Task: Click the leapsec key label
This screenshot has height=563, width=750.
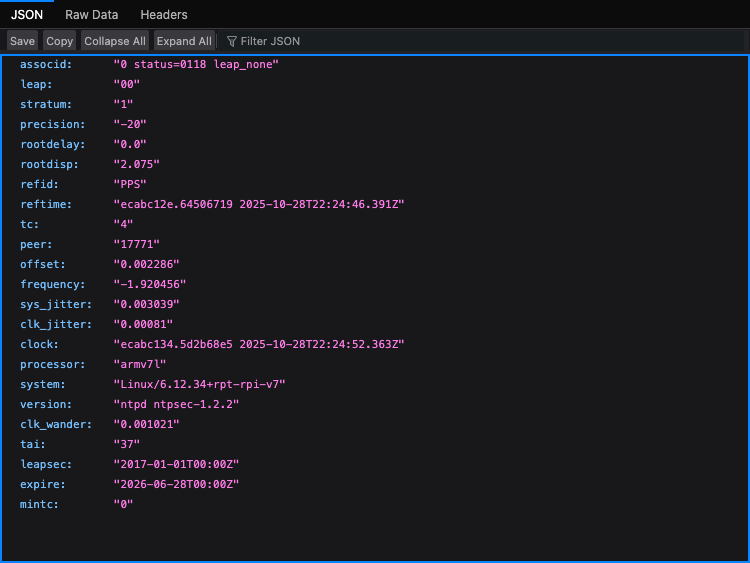Action: pyautogui.click(x=46, y=464)
